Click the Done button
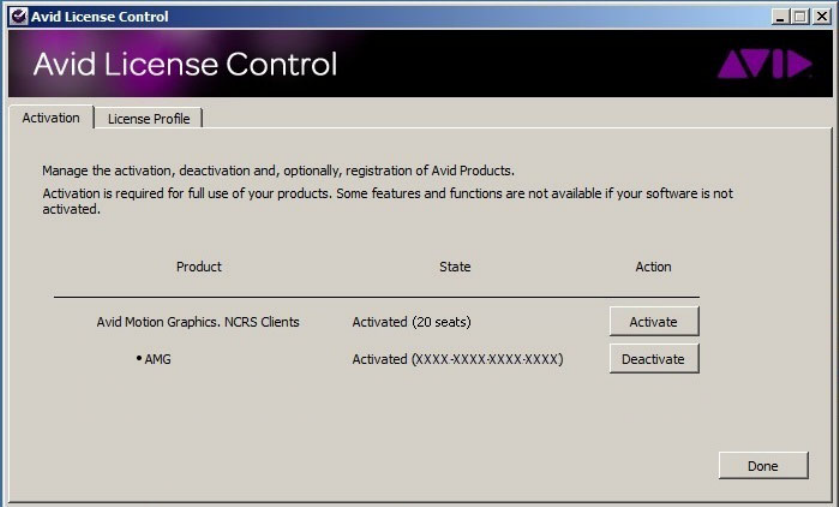The height and width of the screenshot is (507, 839). tap(763, 466)
